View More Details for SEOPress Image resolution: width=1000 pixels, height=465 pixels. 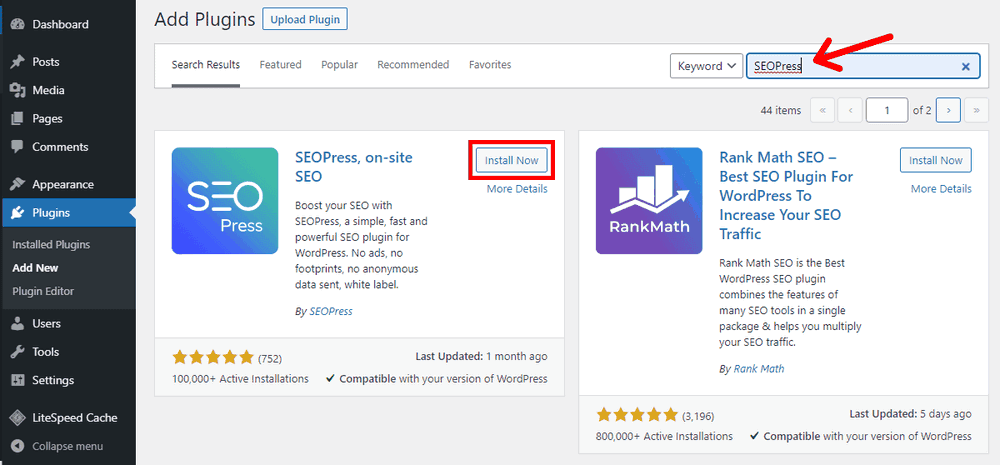point(517,189)
